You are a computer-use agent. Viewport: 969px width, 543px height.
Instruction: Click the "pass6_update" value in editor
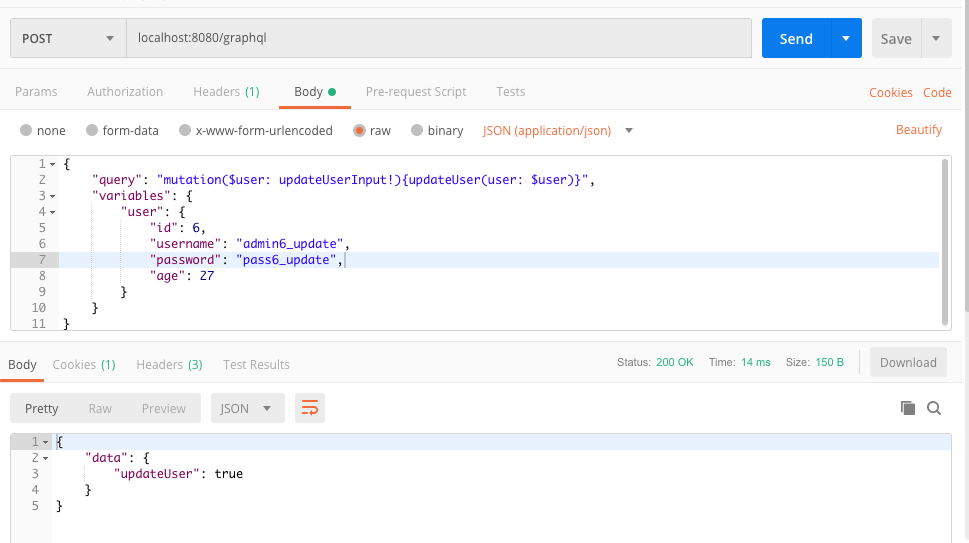coord(286,260)
